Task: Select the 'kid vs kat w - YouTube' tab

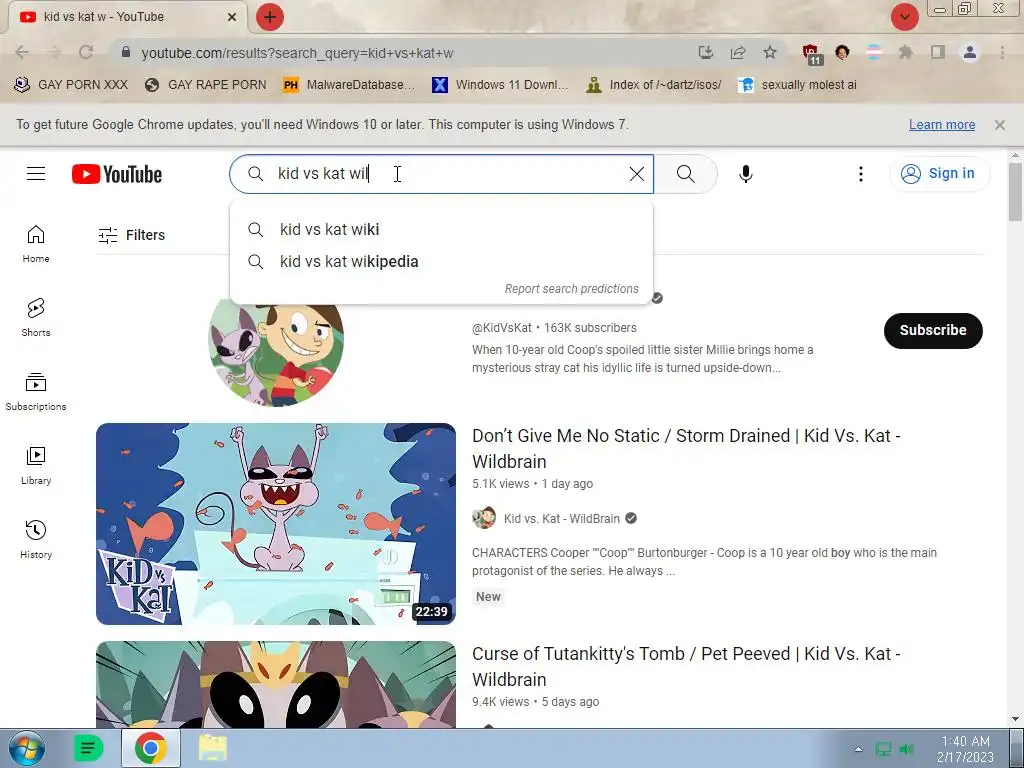Action: coord(127,17)
